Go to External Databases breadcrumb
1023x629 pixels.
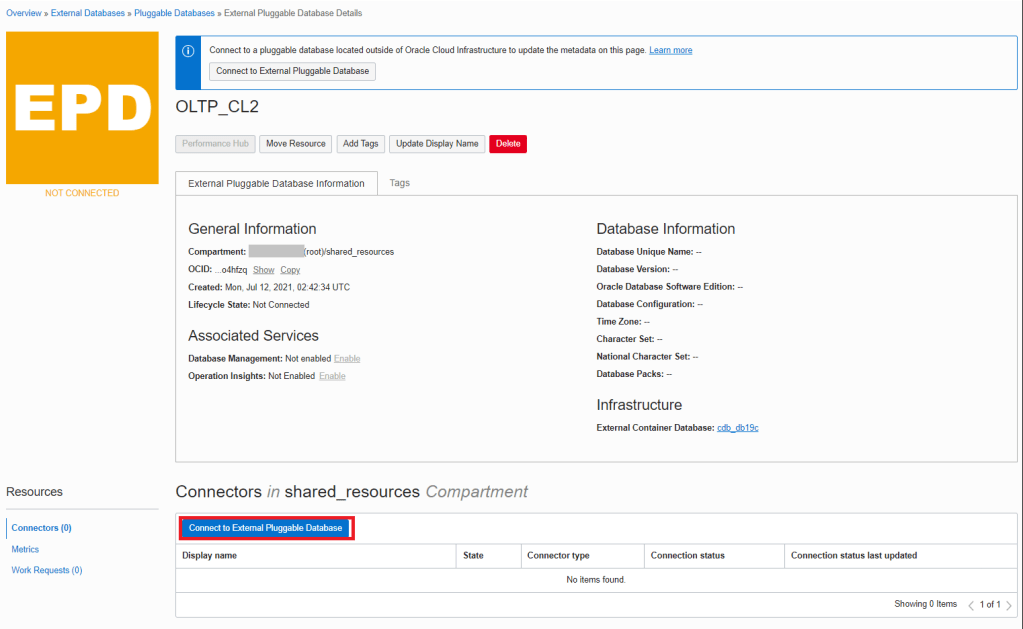pyautogui.click(x=88, y=13)
